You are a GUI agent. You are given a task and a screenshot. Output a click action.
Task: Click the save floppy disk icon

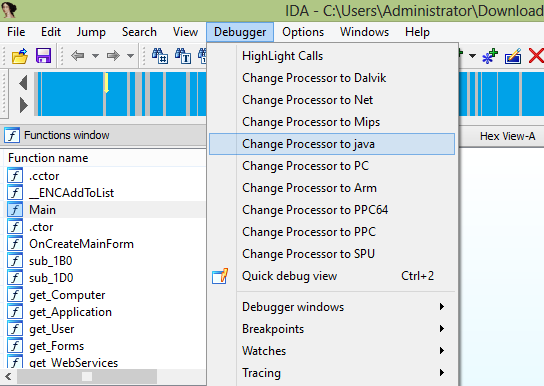point(43,55)
